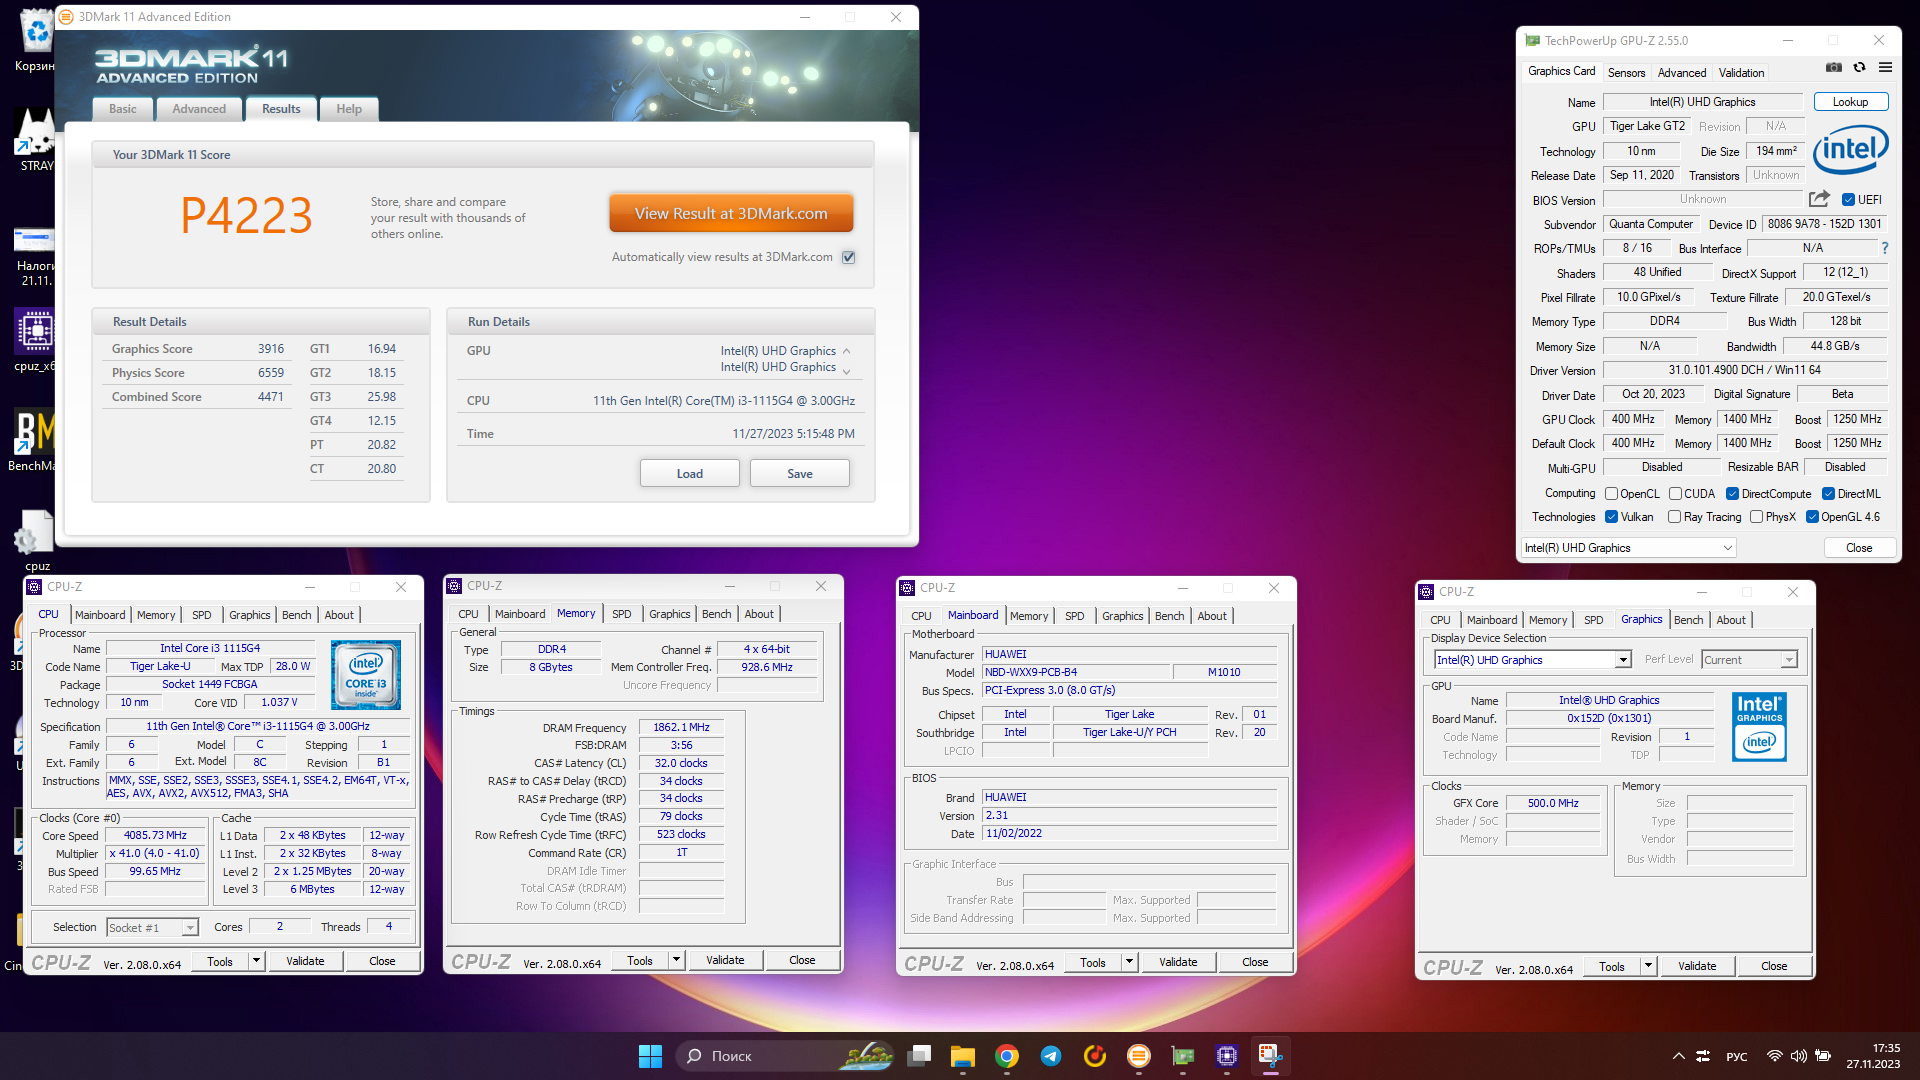Toggle the PhysX checkbox
This screenshot has width=1920, height=1080.
click(1756, 517)
